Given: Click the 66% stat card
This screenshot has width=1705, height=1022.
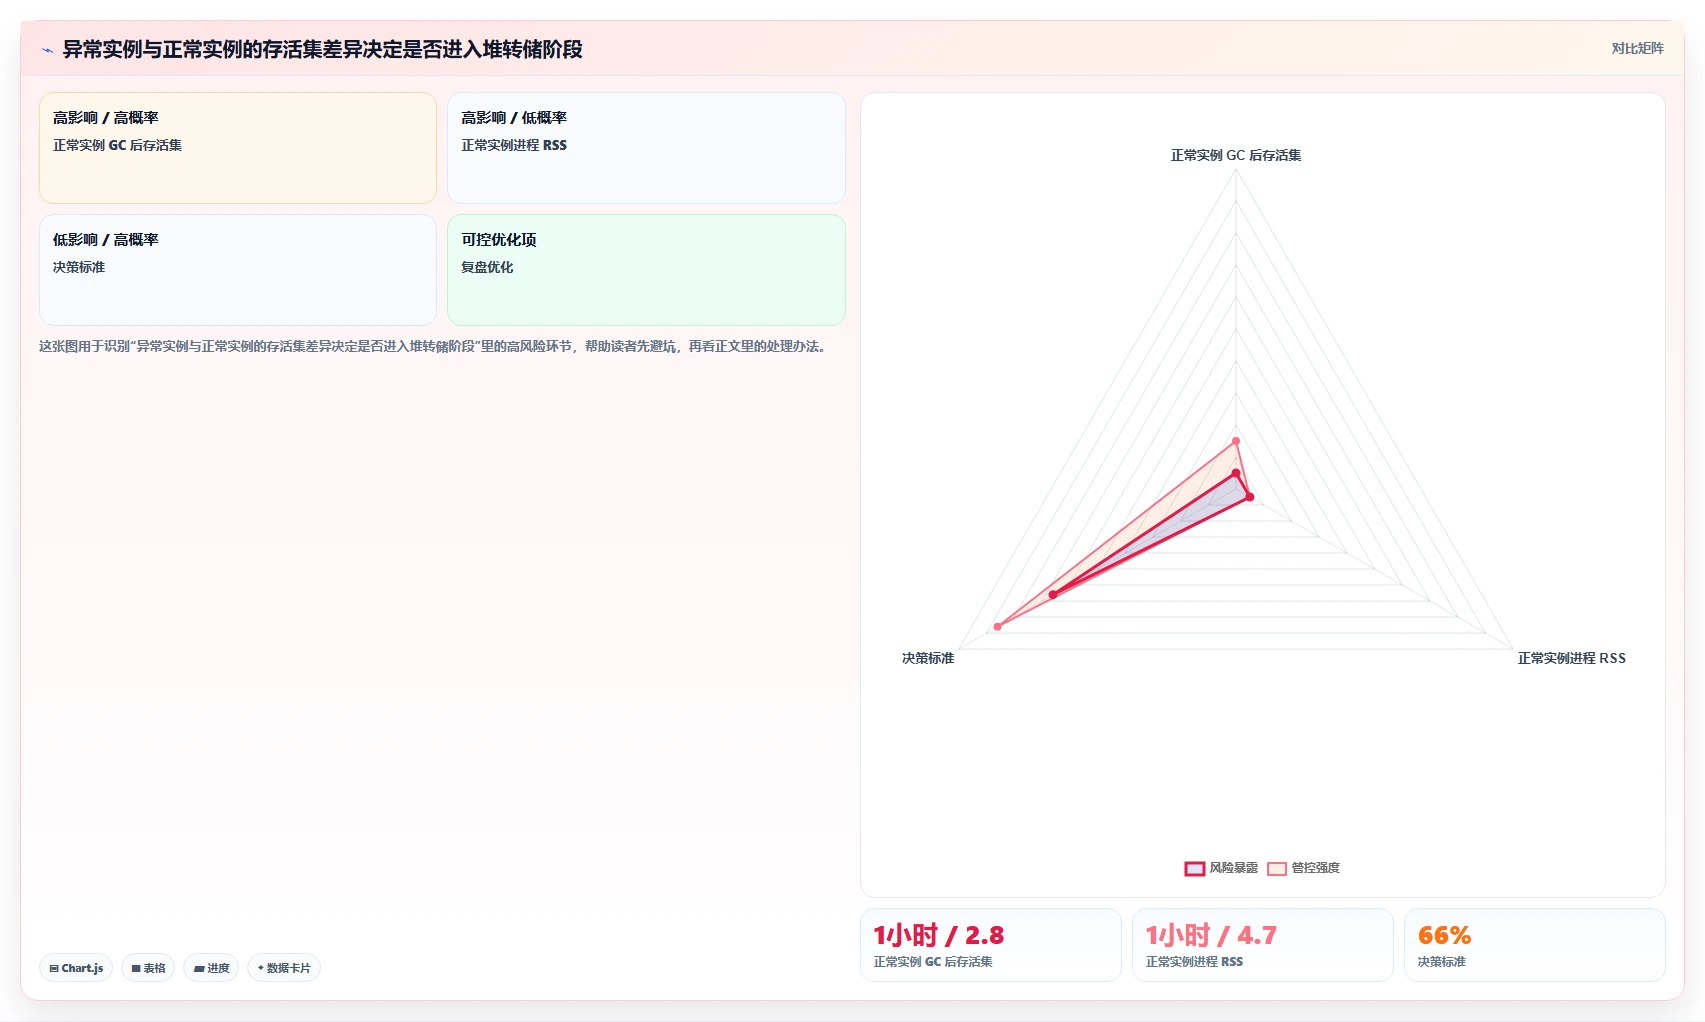Looking at the screenshot, I should pyautogui.click(x=1535, y=945).
